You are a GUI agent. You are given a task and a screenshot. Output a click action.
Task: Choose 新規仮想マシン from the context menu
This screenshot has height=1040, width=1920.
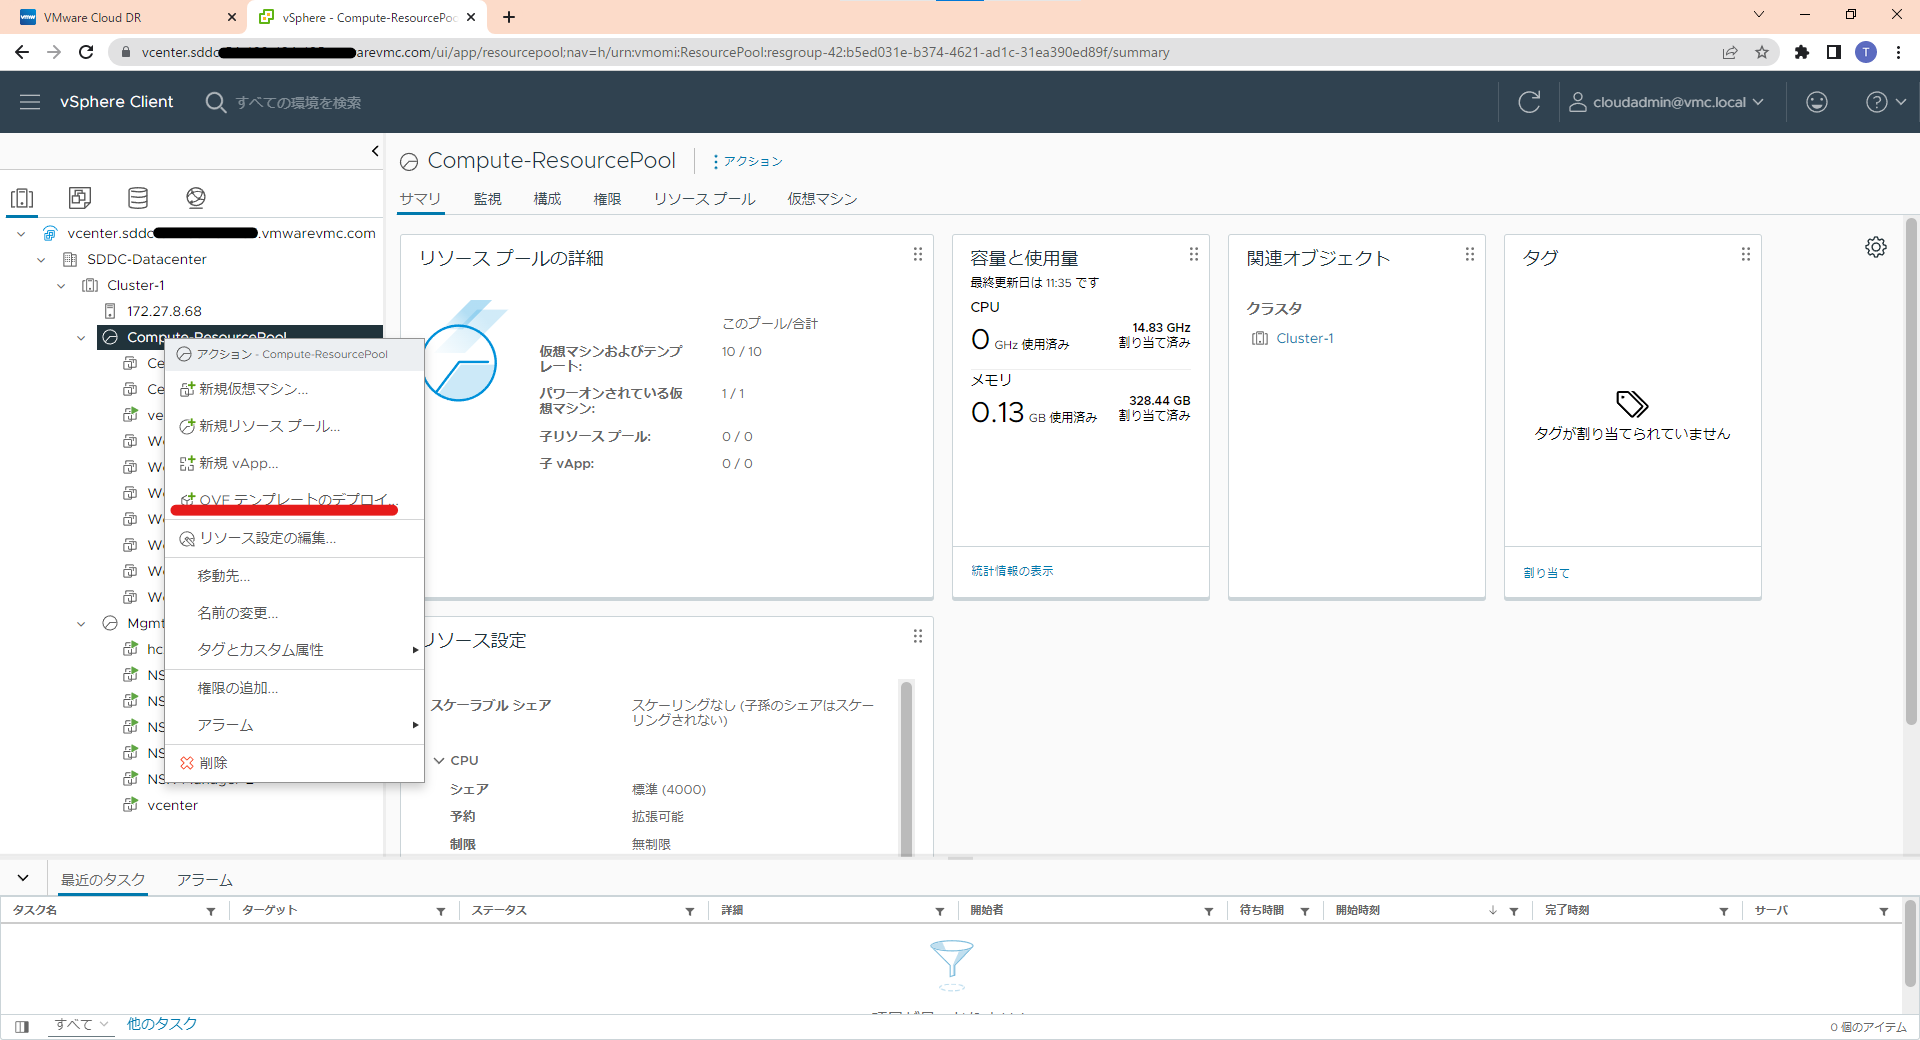295,389
